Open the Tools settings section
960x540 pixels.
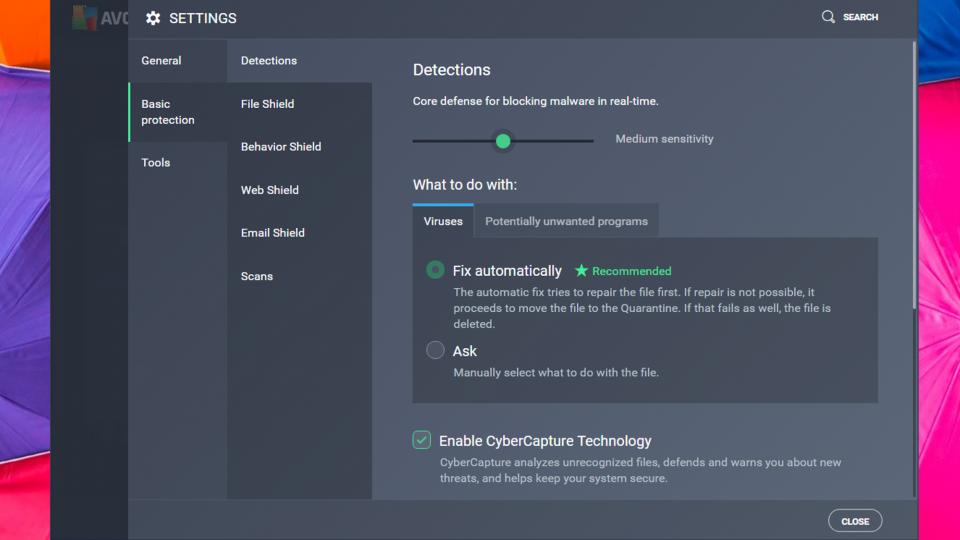(156, 163)
